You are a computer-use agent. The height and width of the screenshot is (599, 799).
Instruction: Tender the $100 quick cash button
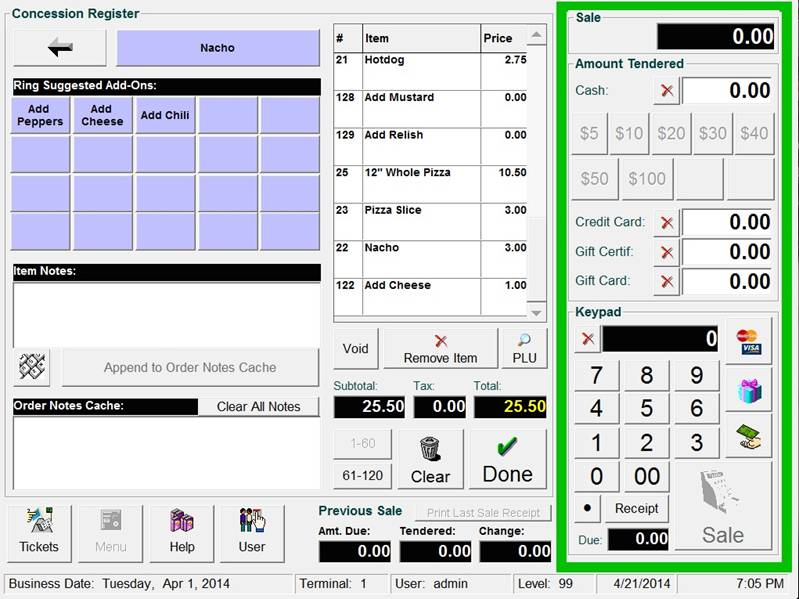647,179
